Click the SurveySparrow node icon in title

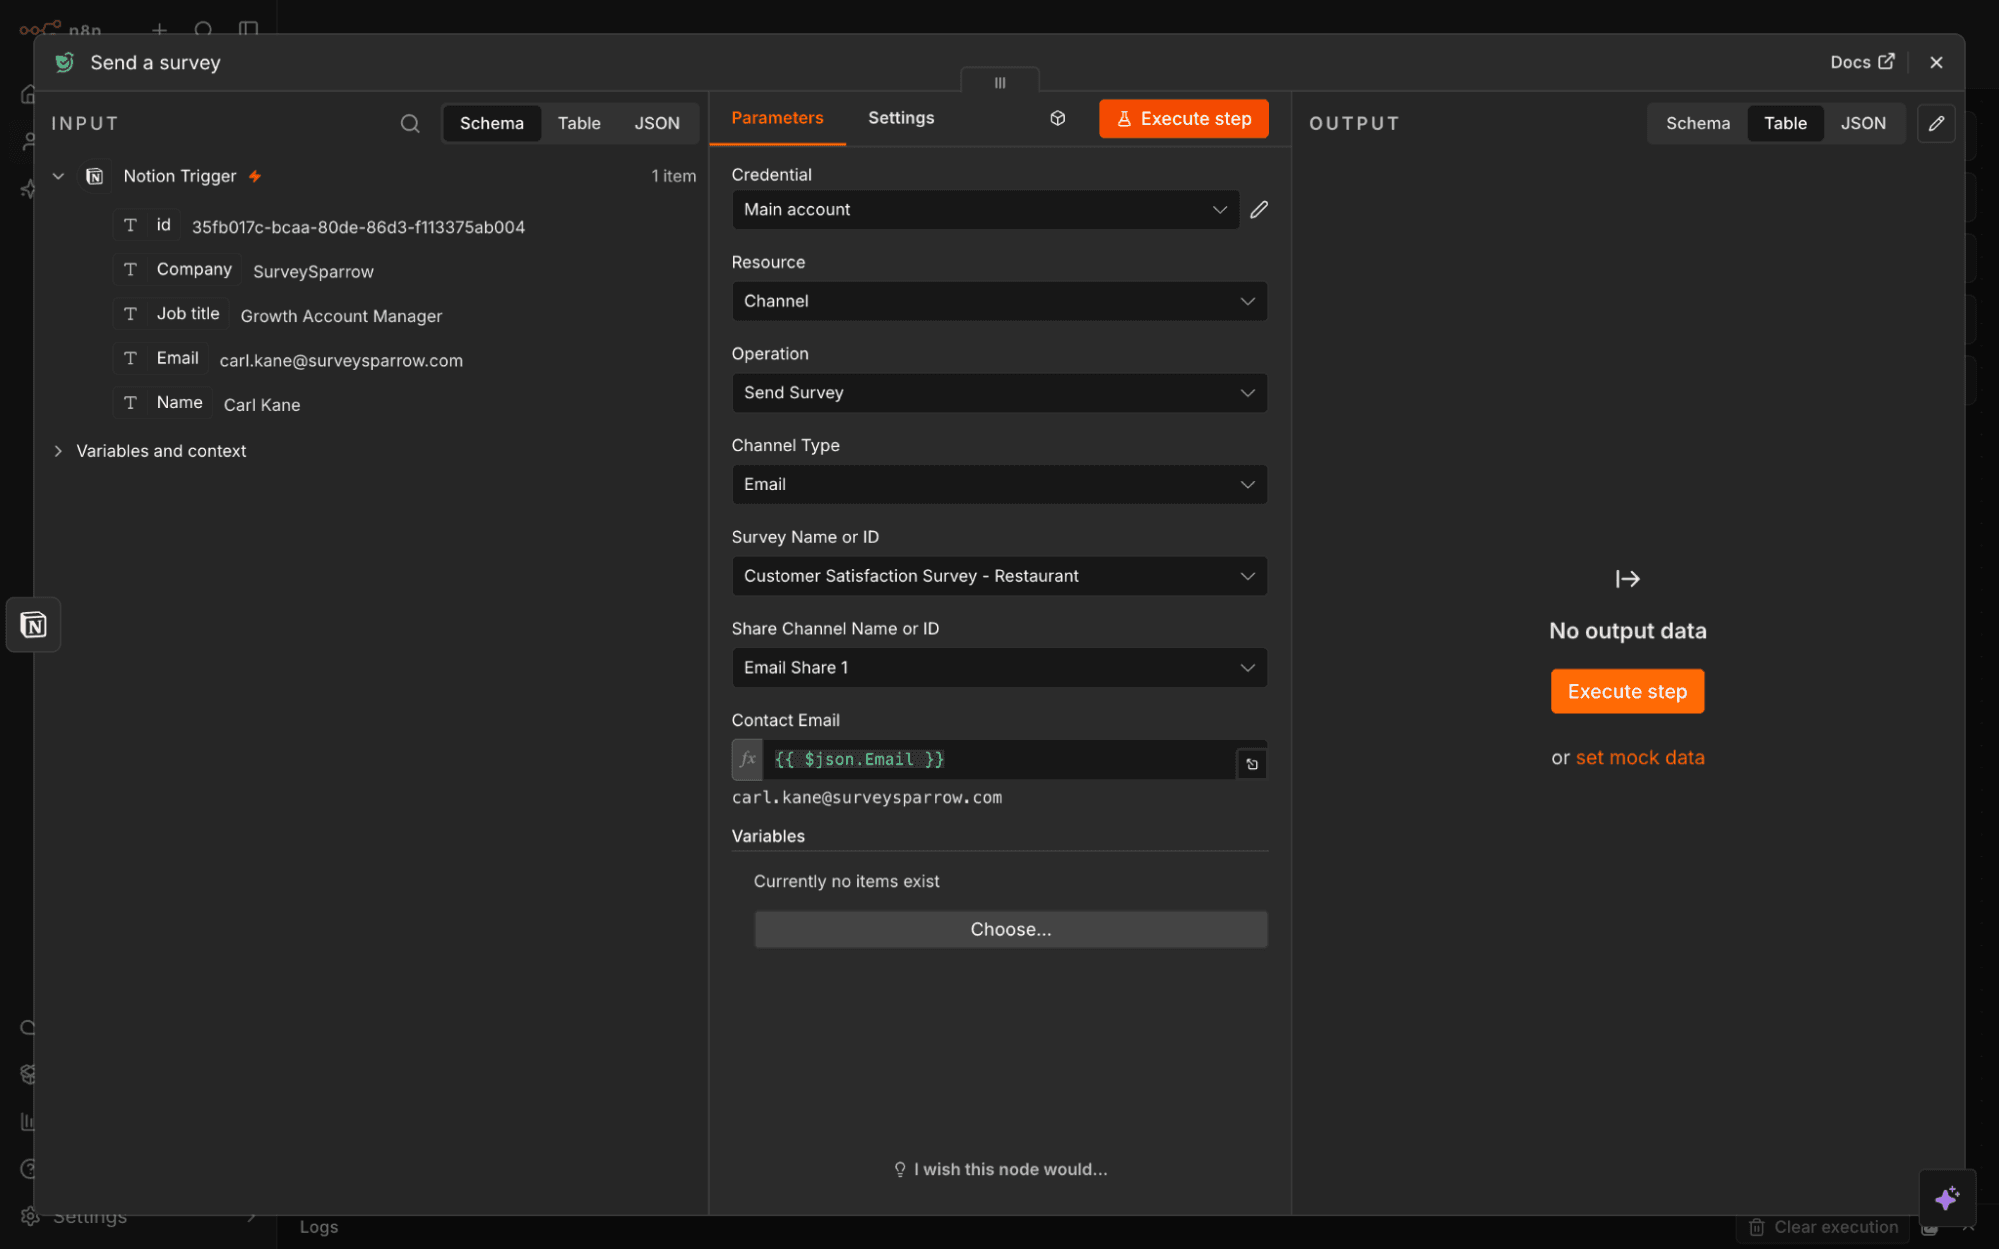click(x=64, y=62)
